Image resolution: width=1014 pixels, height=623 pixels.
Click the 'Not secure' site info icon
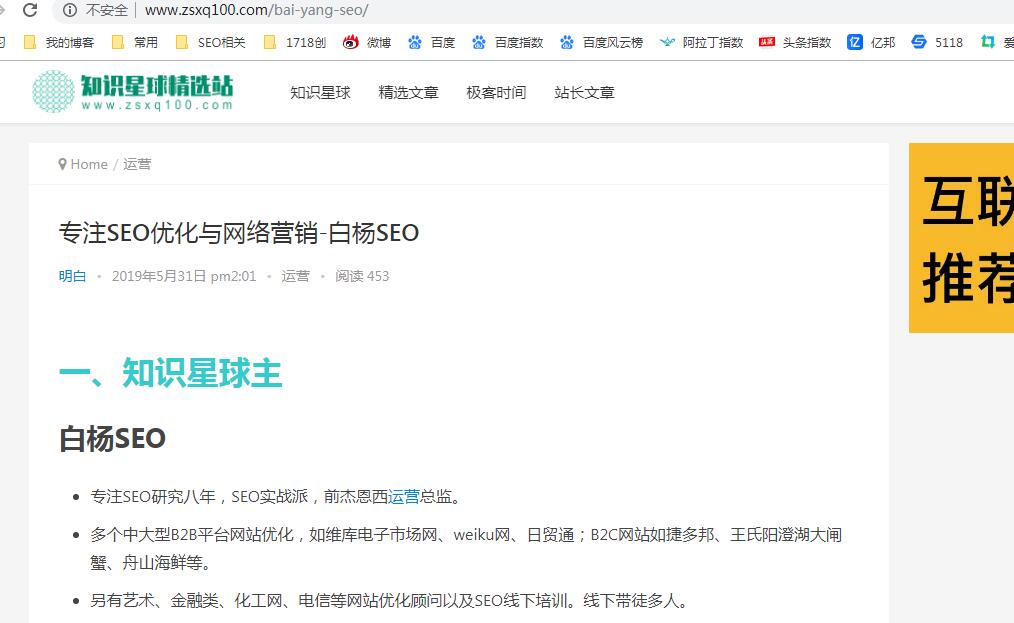click(70, 10)
